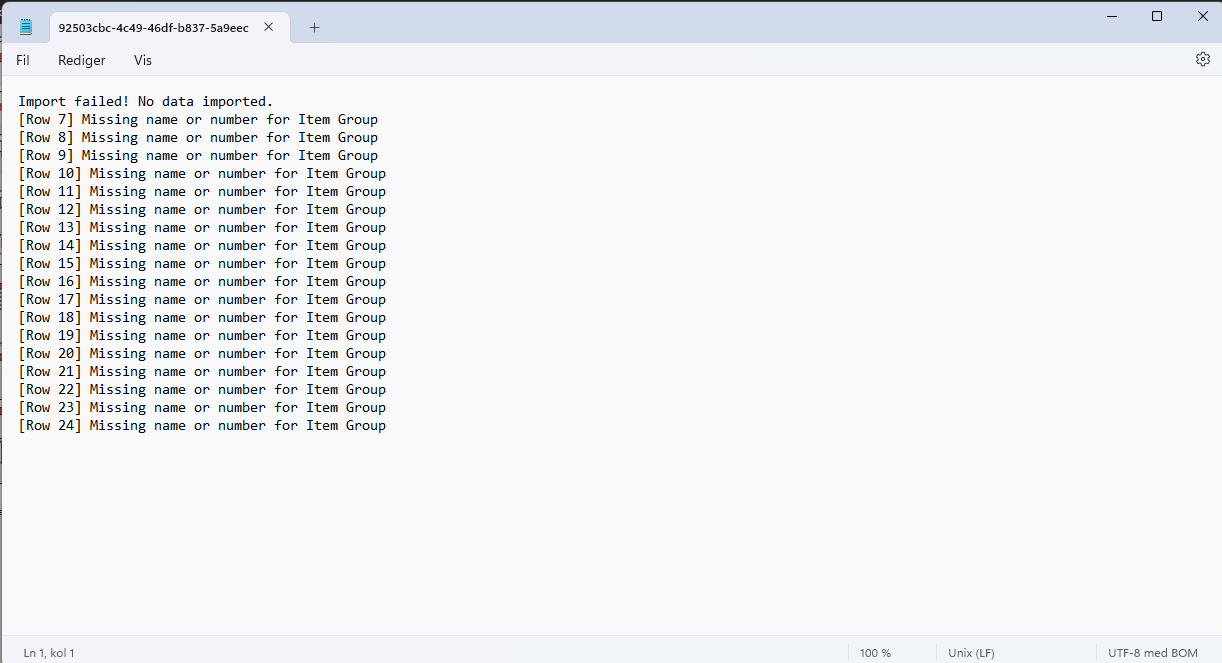The width and height of the screenshot is (1222, 663).
Task: Maximize the Notepad window
Action: [x=1157, y=16]
